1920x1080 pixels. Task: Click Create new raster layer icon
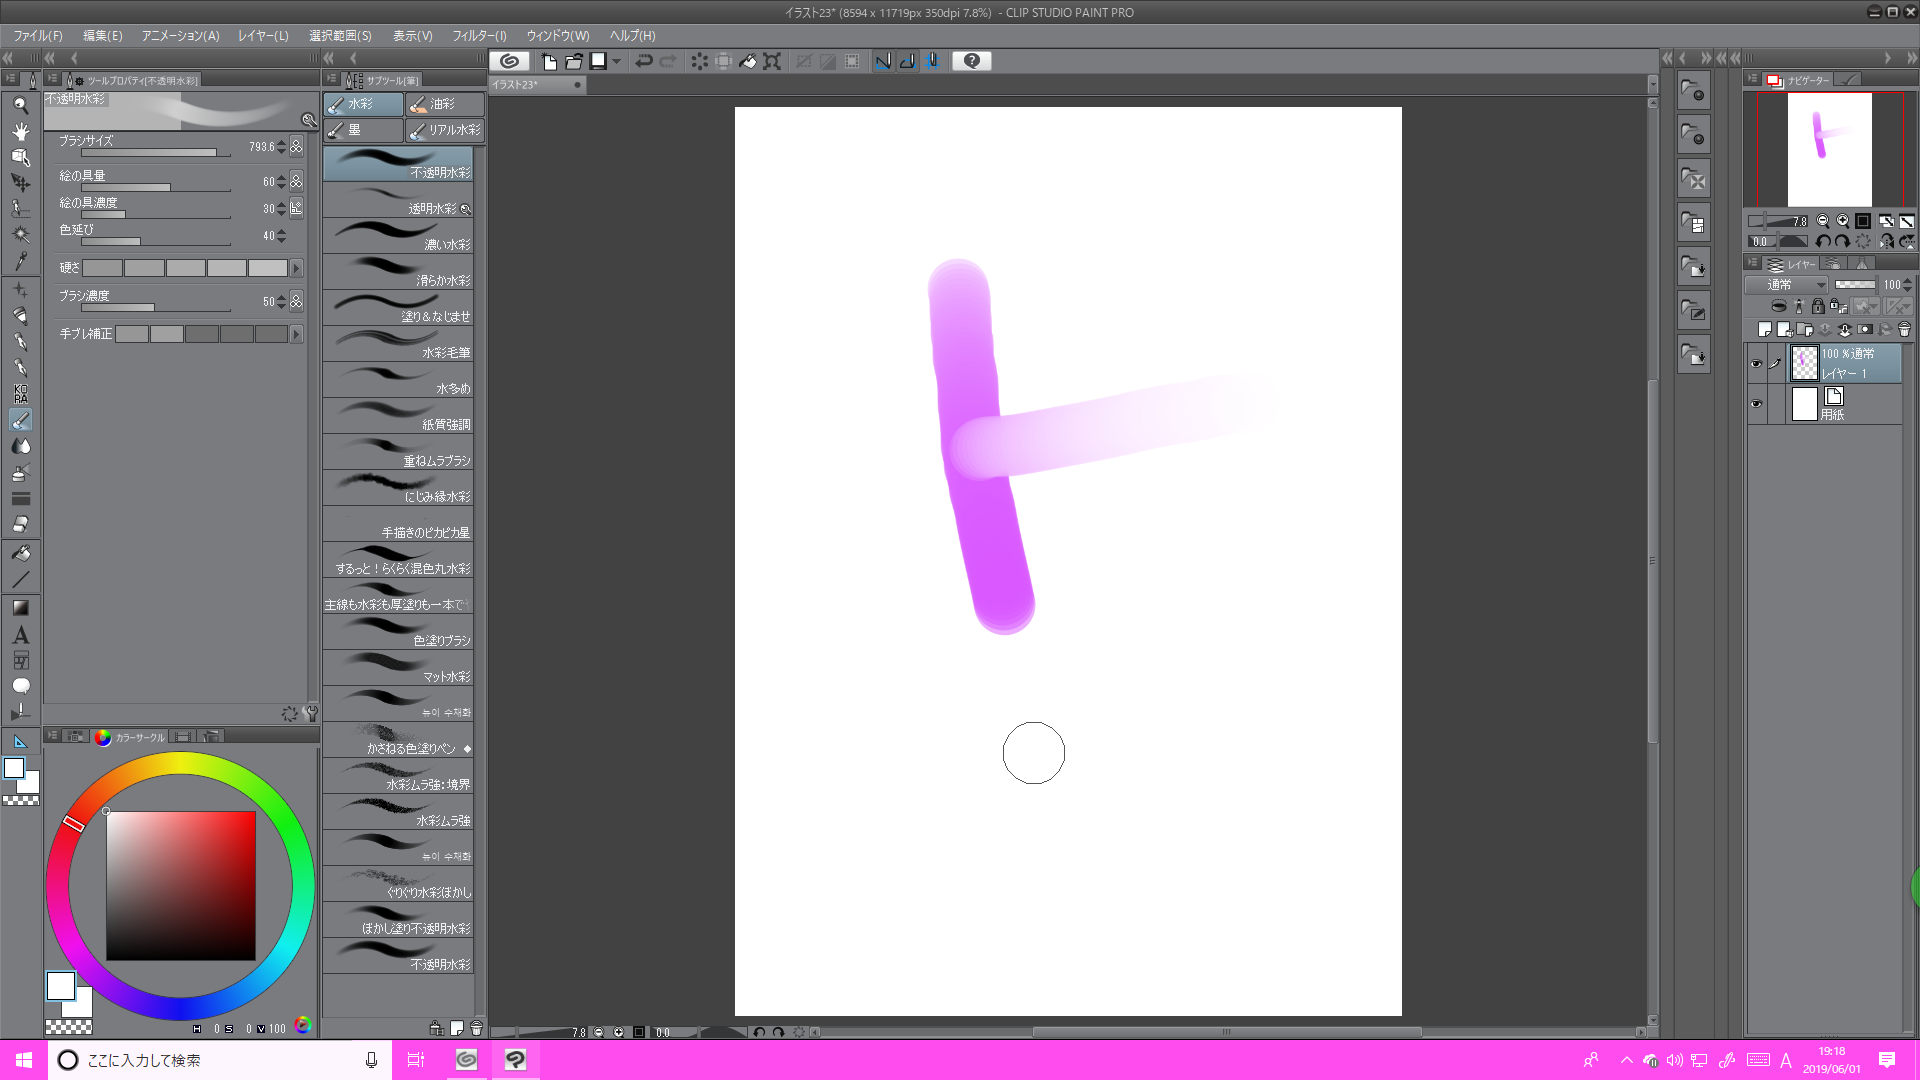[x=1765, y=329]
